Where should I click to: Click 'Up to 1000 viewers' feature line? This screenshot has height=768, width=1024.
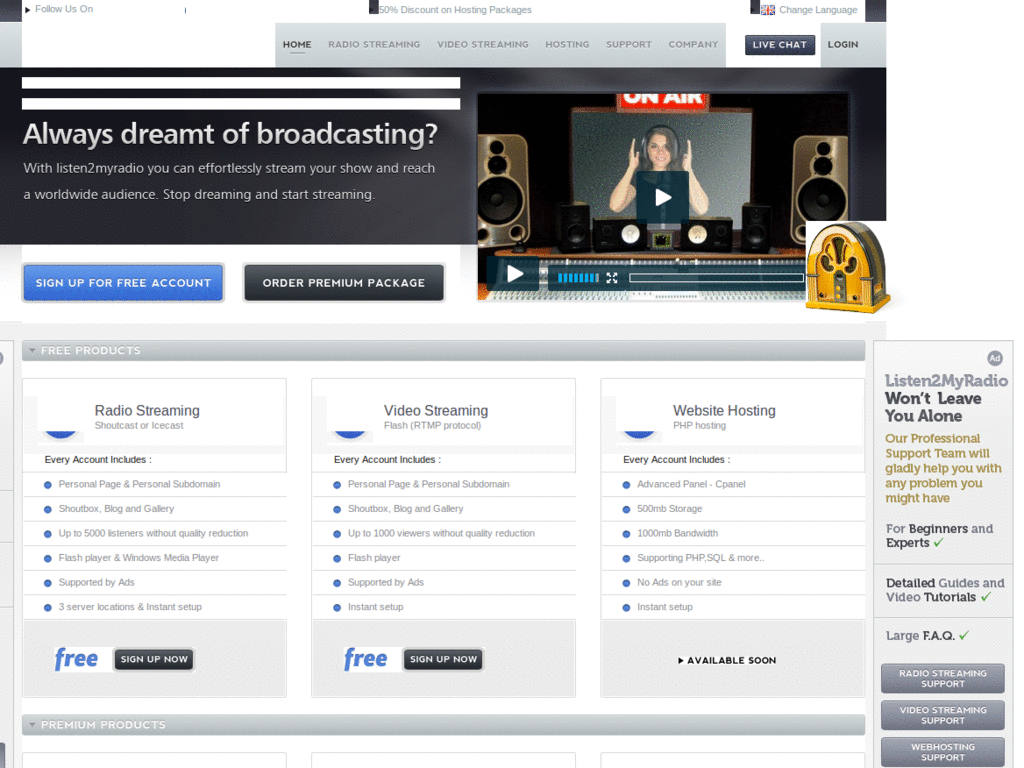click(x=441, y=533)
